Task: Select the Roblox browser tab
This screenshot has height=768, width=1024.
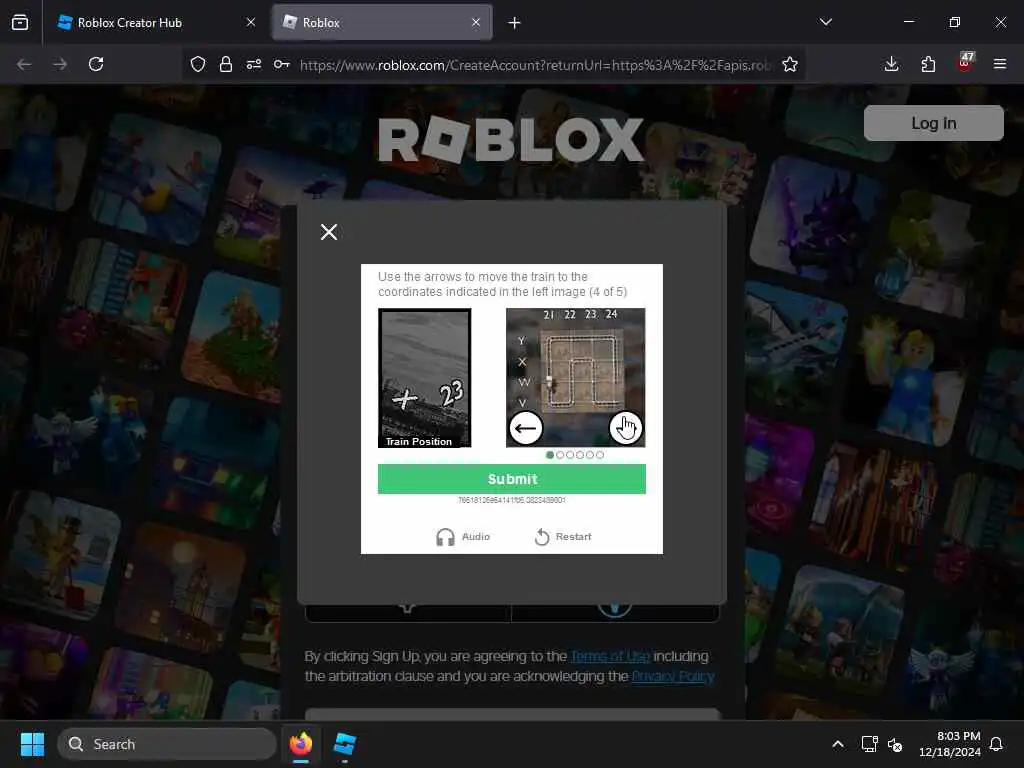Action: tap(382, 22)
